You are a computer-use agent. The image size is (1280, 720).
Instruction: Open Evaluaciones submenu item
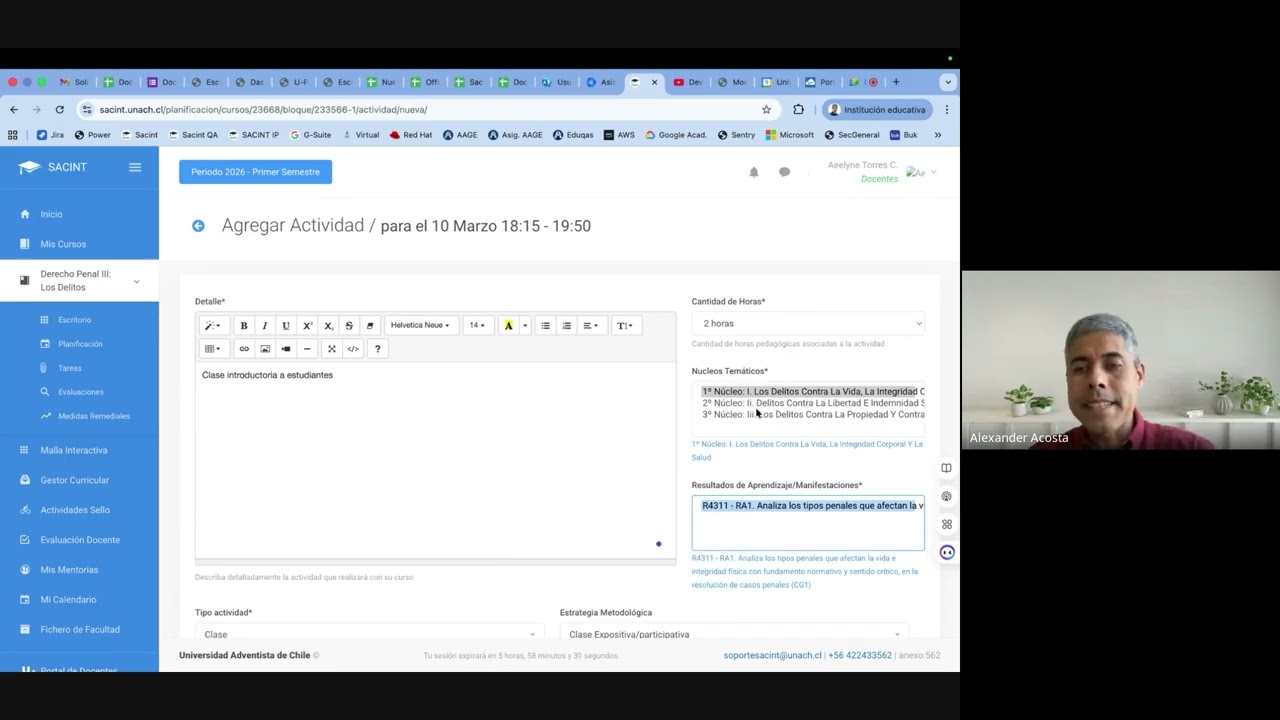click(x=81, y=392)
